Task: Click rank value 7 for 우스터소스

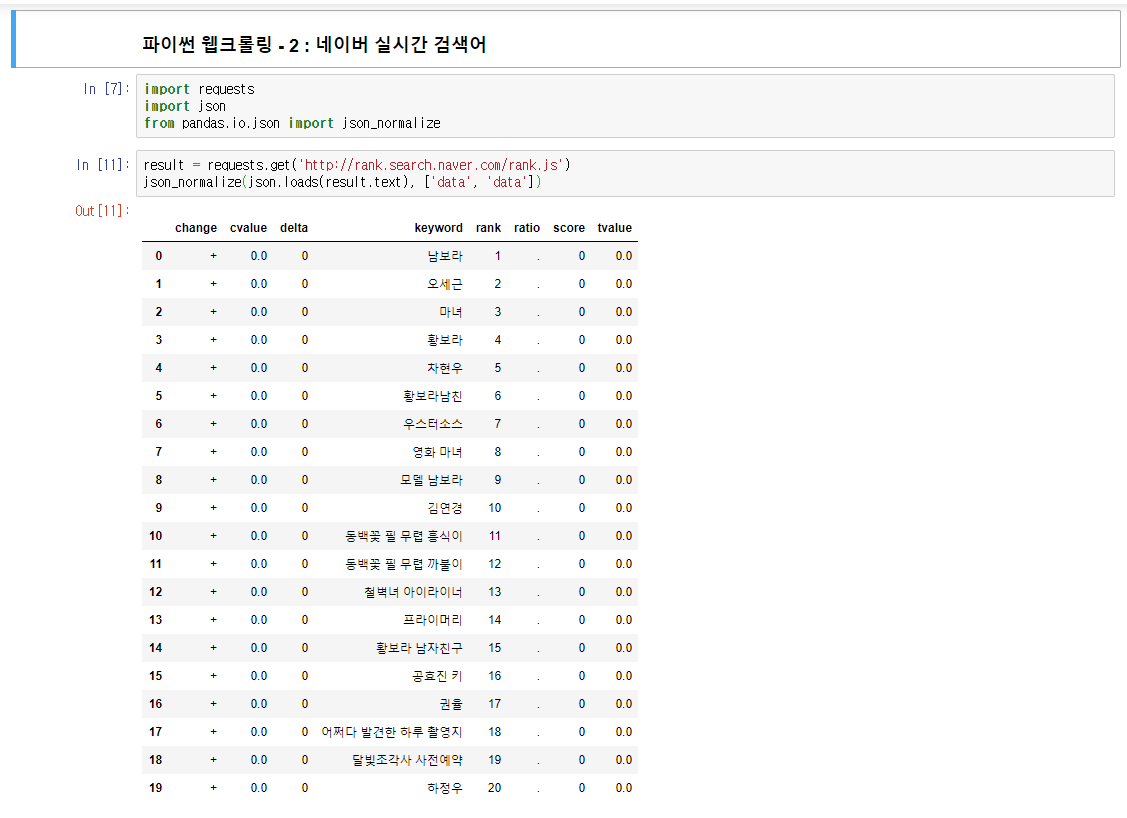Action: [x=497, y=424]
